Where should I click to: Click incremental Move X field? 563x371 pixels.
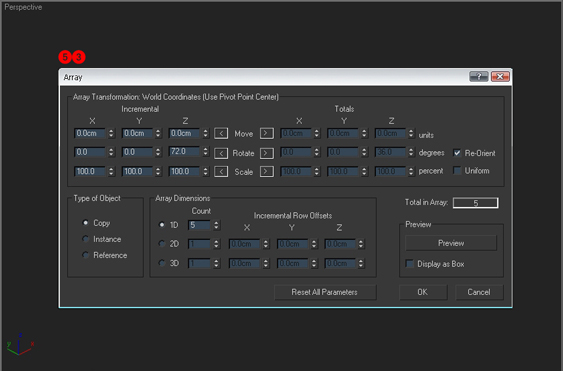point(90,133)
